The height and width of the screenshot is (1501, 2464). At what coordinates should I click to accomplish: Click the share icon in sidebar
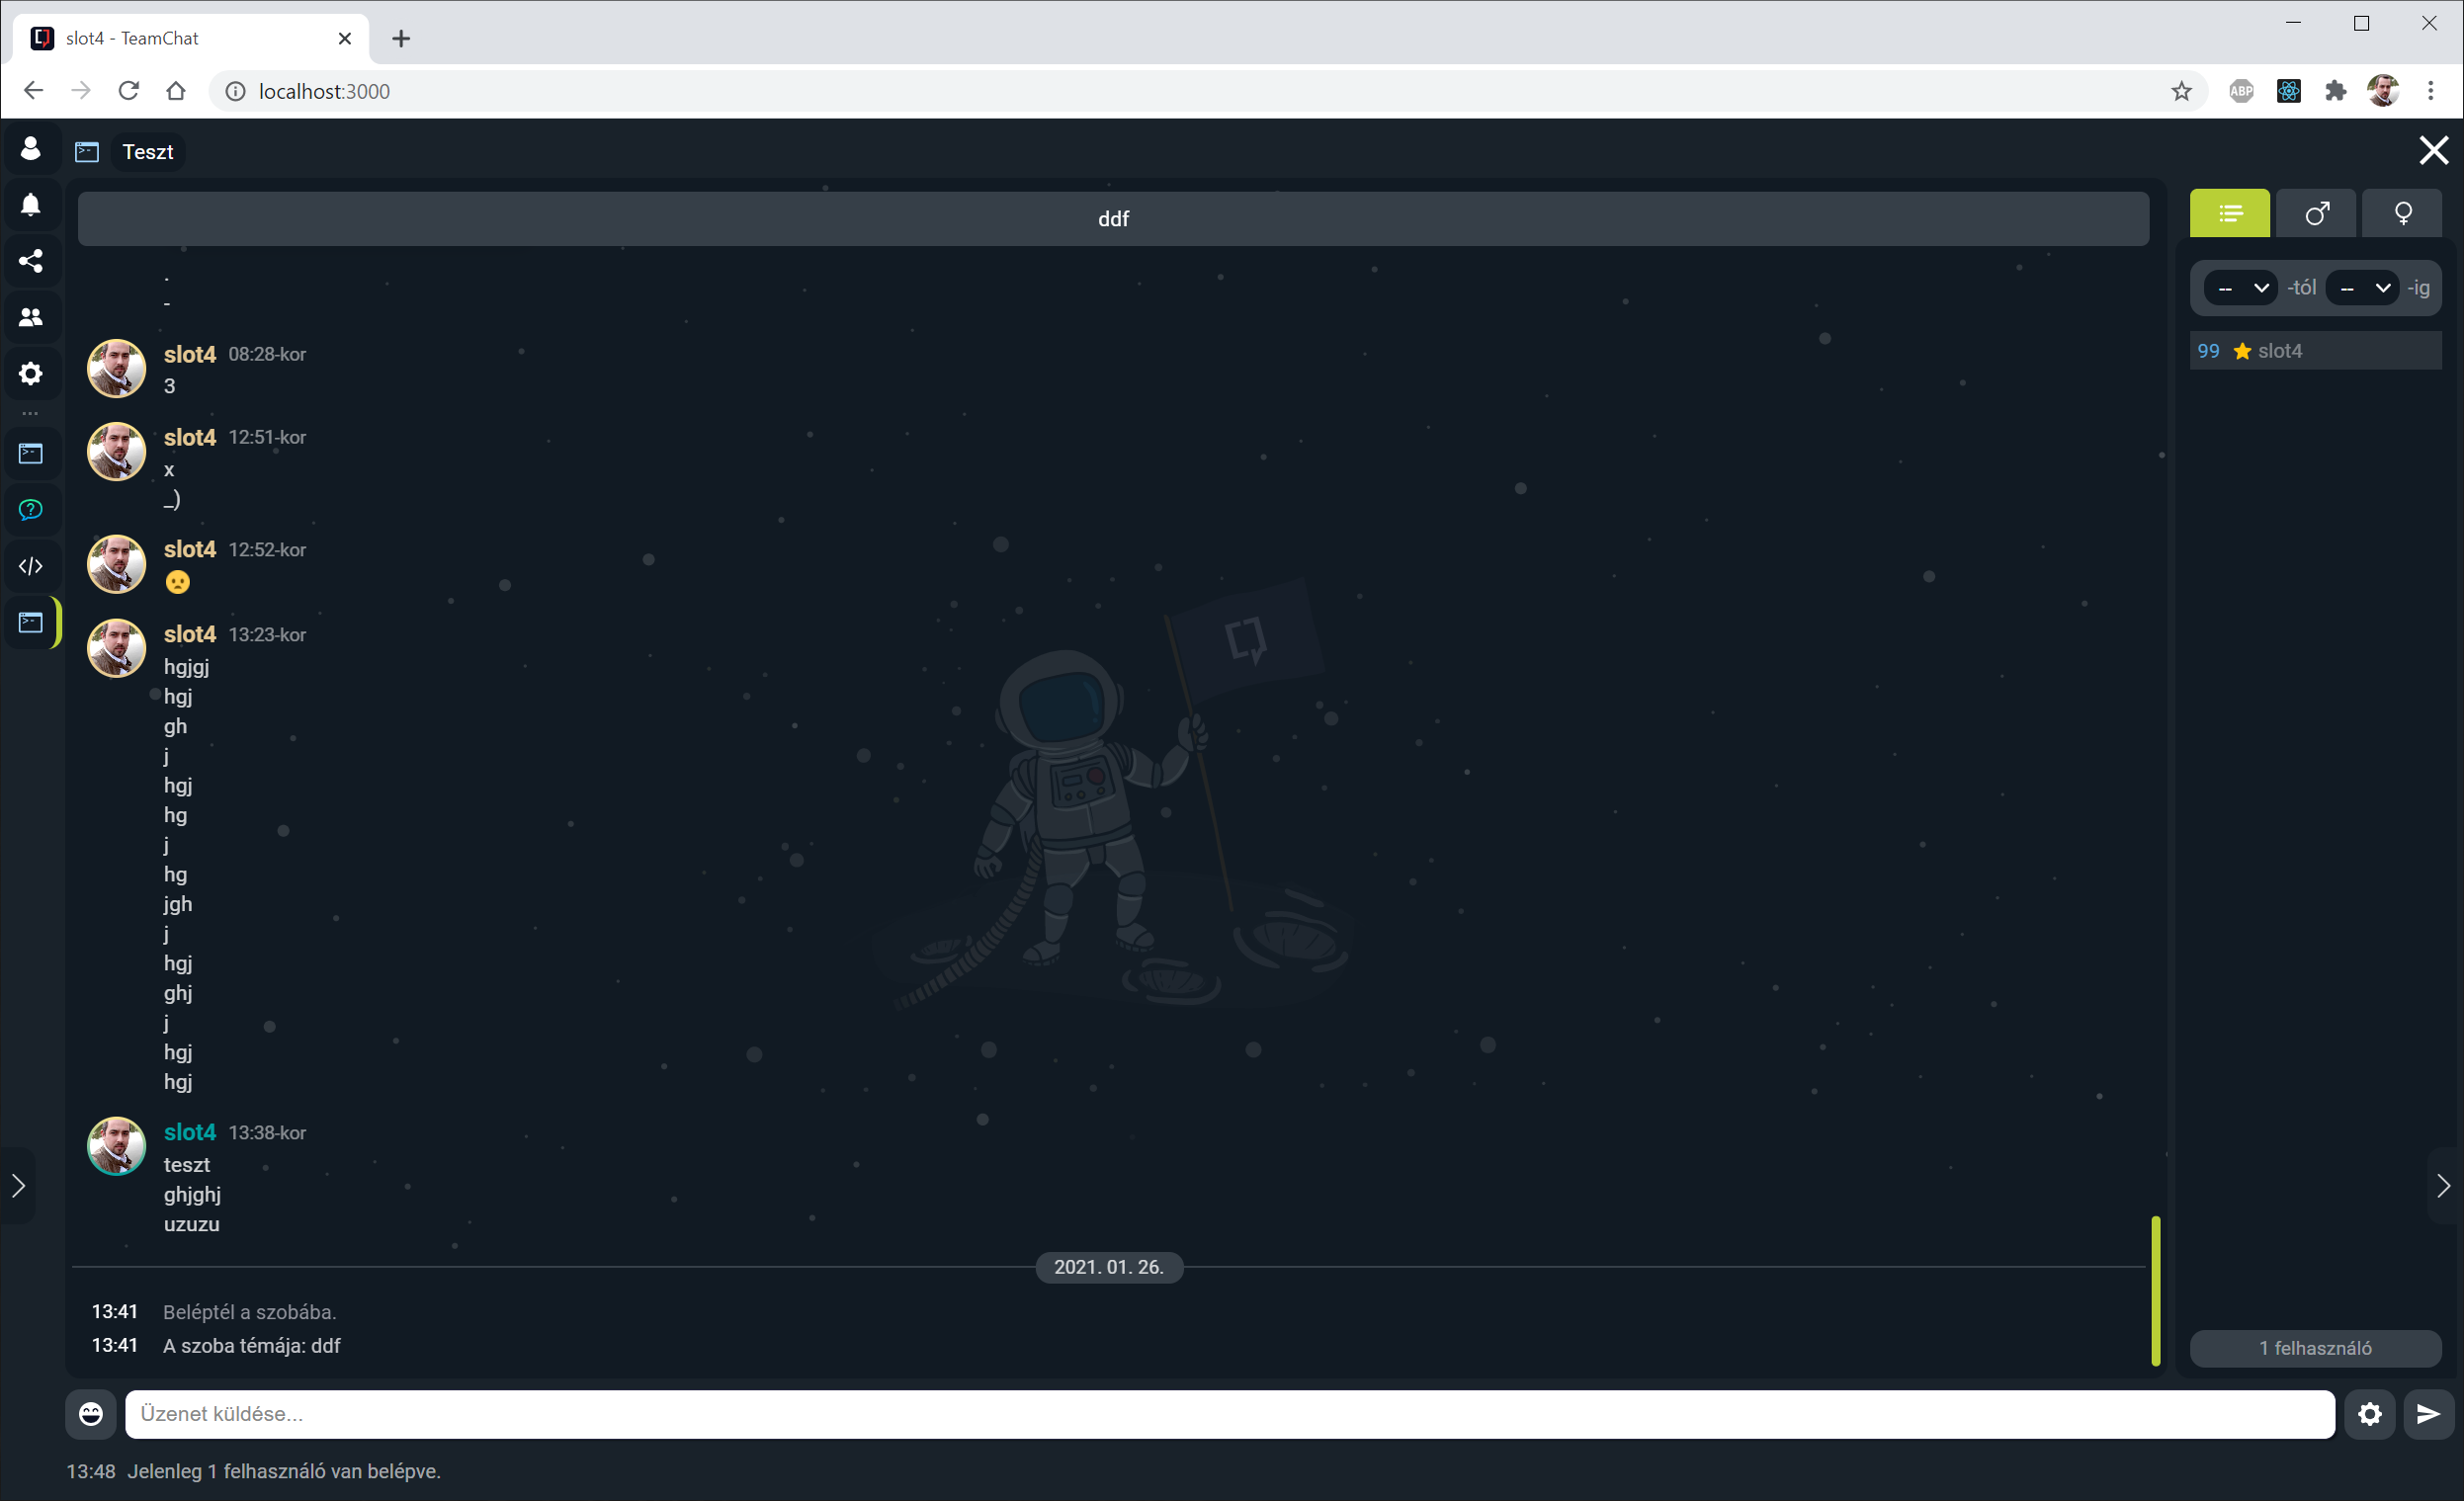(30, 261)
